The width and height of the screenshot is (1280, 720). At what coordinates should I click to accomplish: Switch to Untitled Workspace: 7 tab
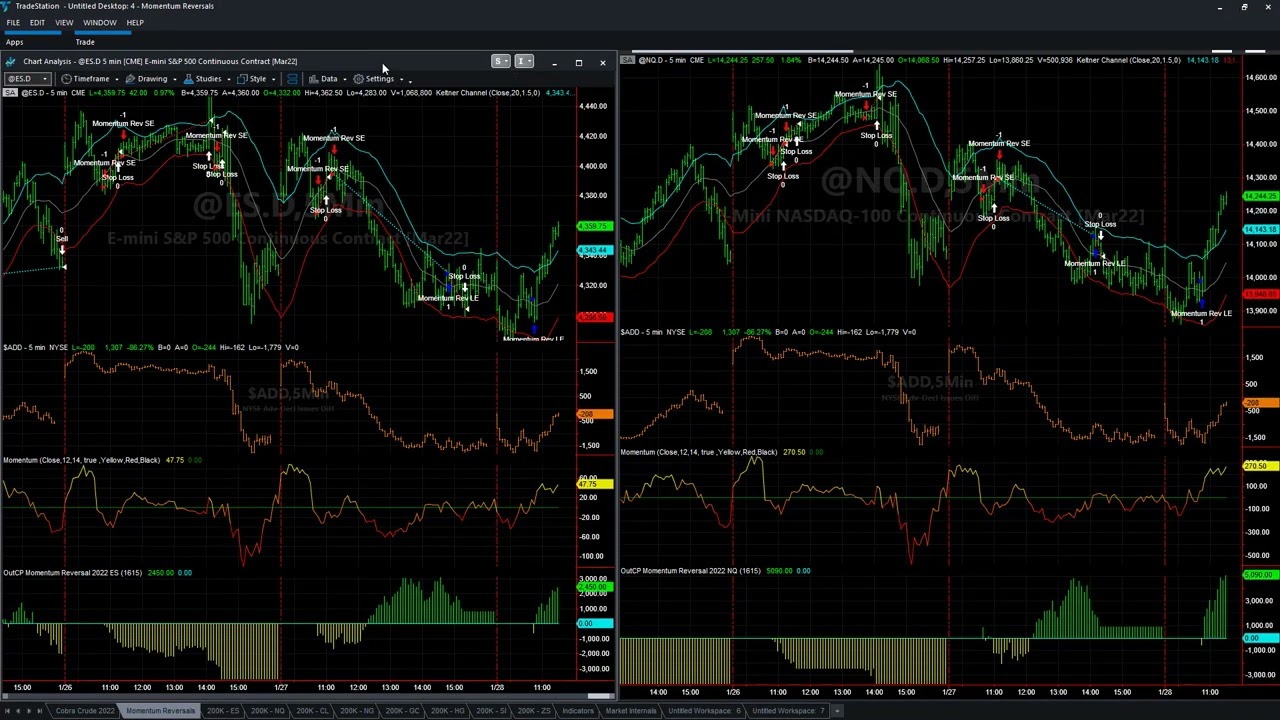[788, 711]
